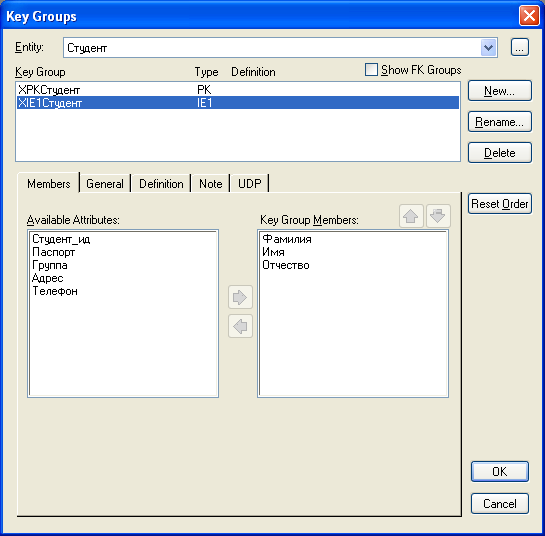Enable Show FK Groups checkbox
Screen dimensions: 545x536
tap(371, 69)
